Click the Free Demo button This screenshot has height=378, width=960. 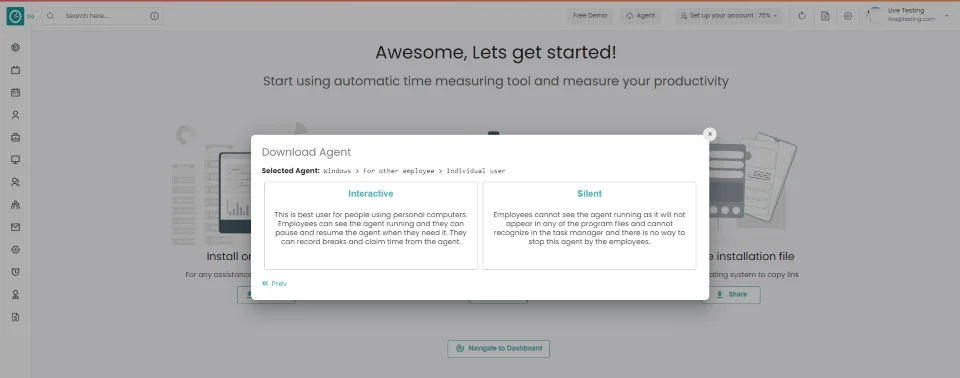point(590,16)
